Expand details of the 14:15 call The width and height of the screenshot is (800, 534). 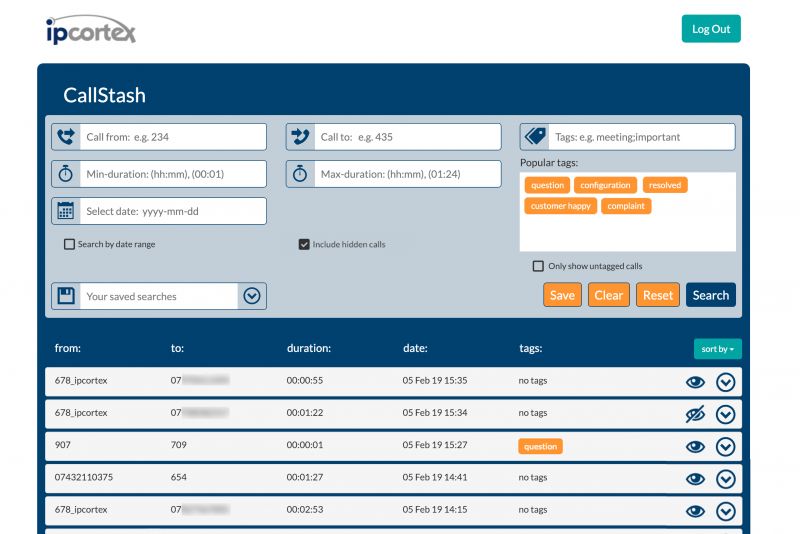(x=726, y=511)
